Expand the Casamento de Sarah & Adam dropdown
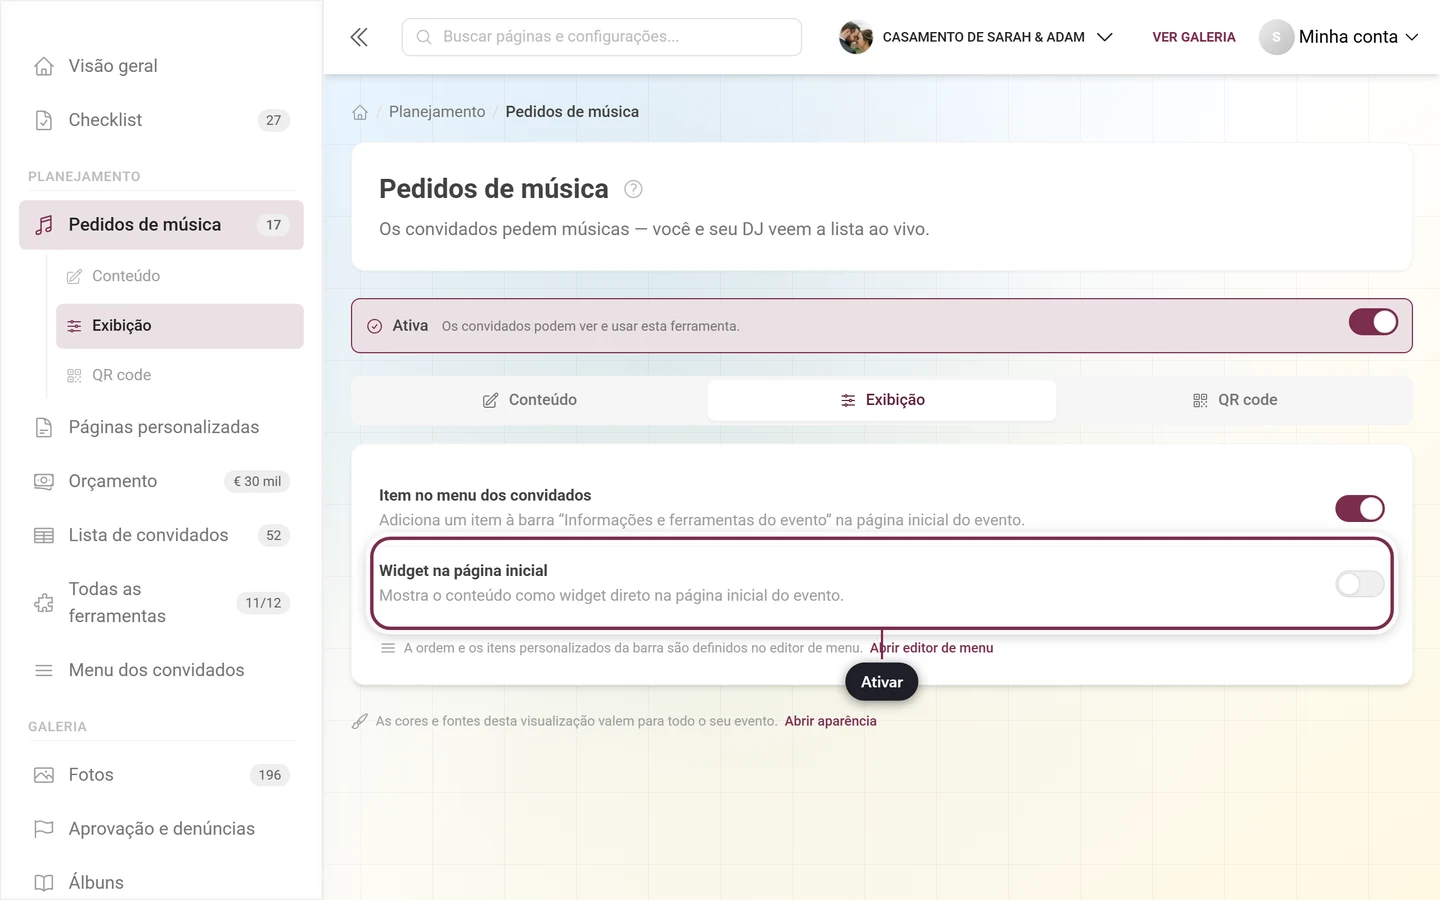The width and height of the screenshot is (1440, 900). [976, 37]
